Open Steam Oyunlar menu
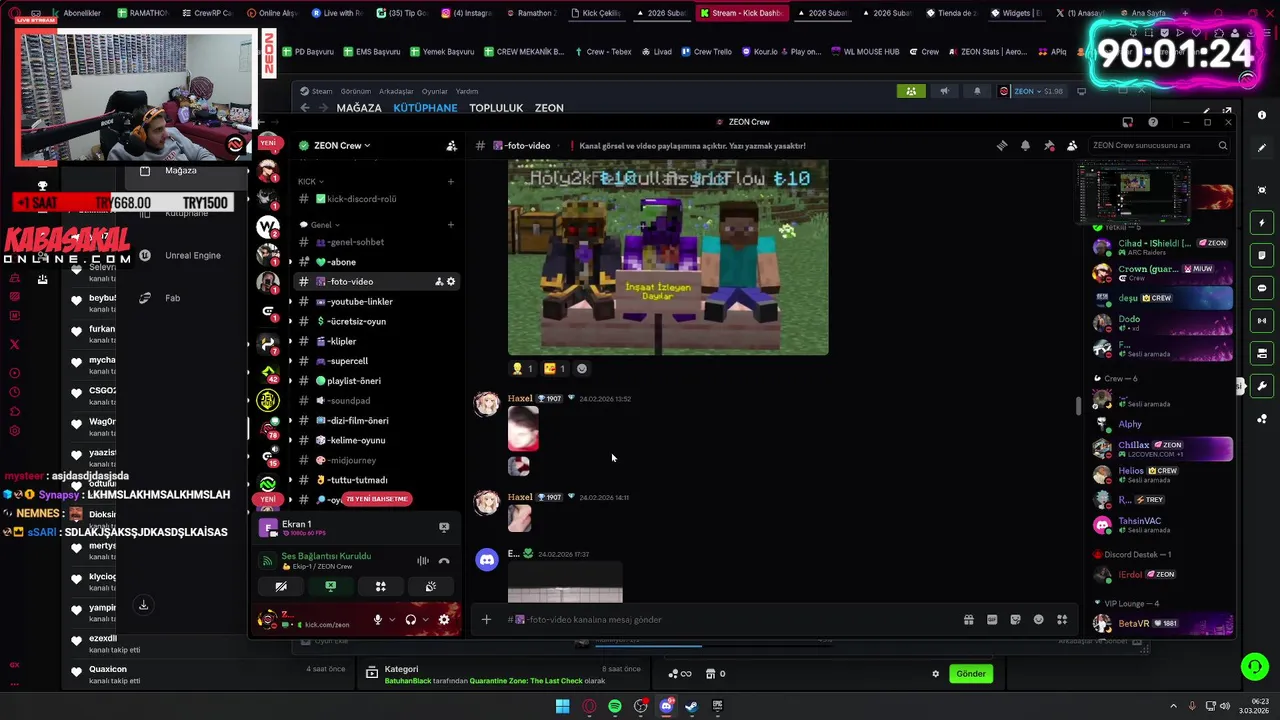Viewport: 1280px width, 720px height. [434, 91]
